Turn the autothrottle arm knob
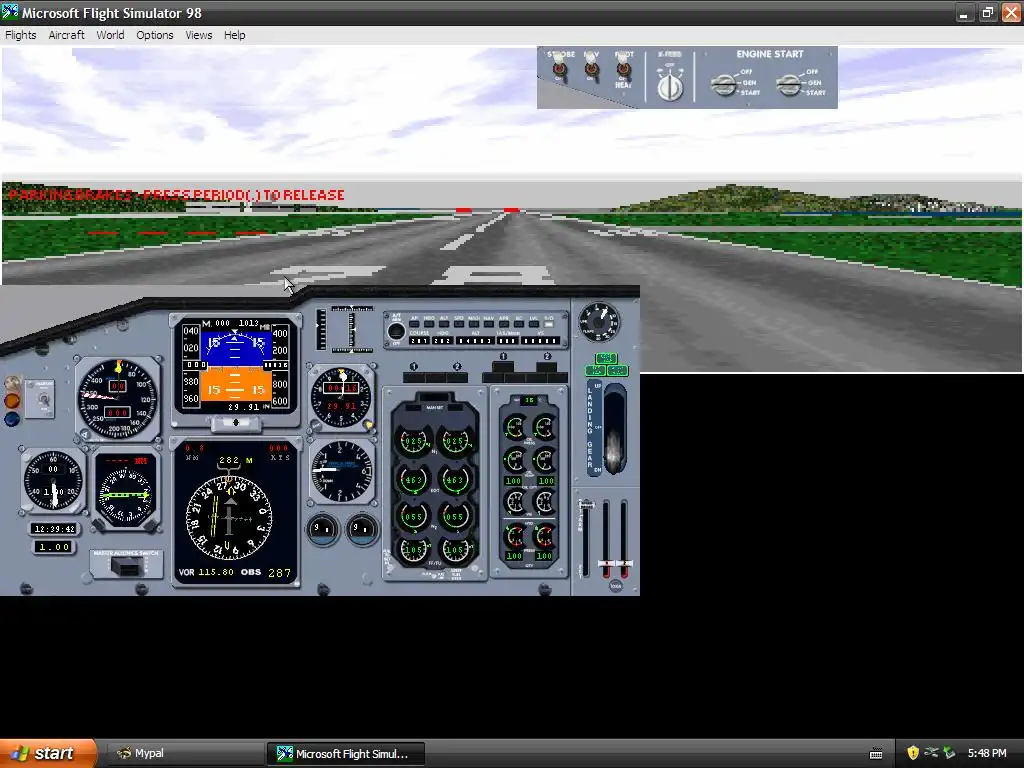The image size is (1024, 768). click(x=396, y=330)
